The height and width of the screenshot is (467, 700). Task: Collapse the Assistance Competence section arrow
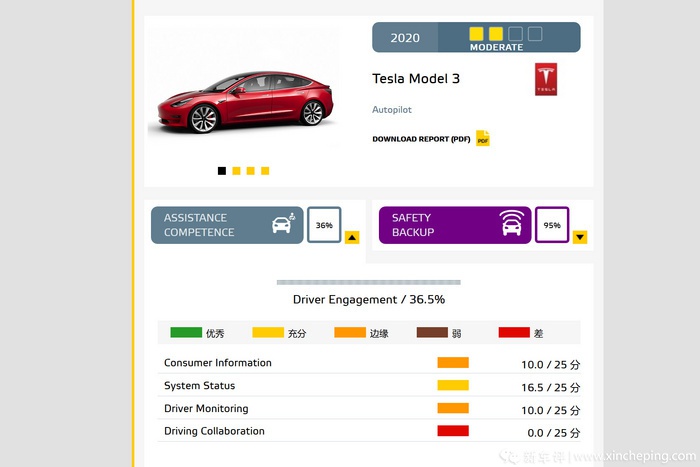click(x=352, y=238)
